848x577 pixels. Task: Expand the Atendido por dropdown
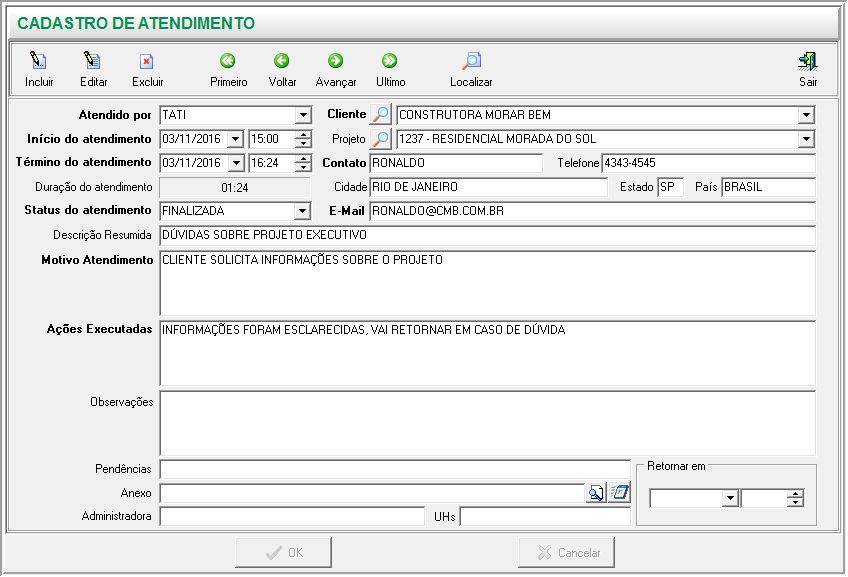[303, 115]
